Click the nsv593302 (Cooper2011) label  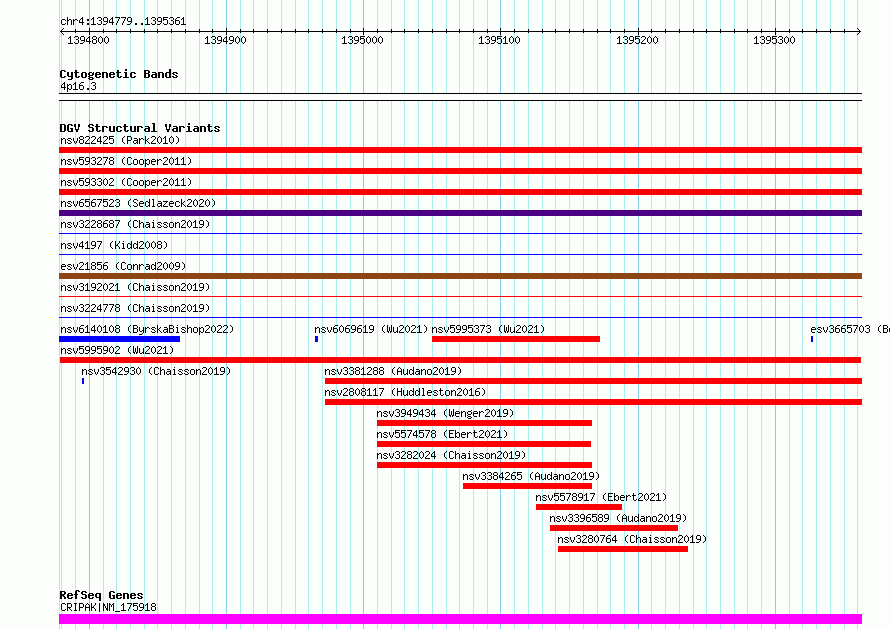tap(126, 182)
